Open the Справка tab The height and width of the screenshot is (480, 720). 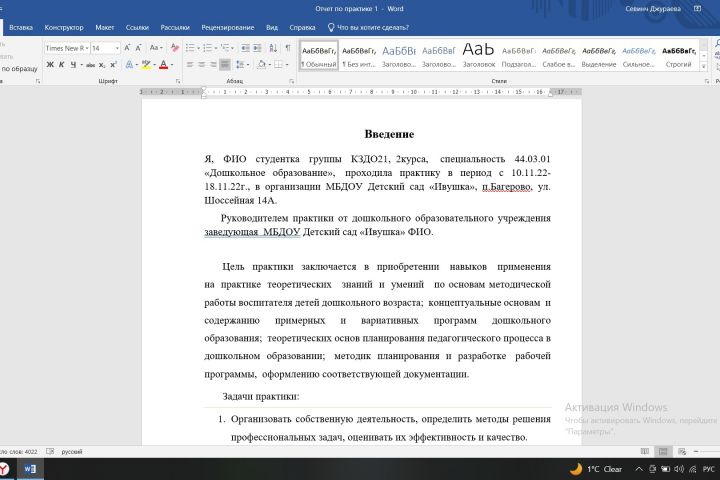[302, 28]
